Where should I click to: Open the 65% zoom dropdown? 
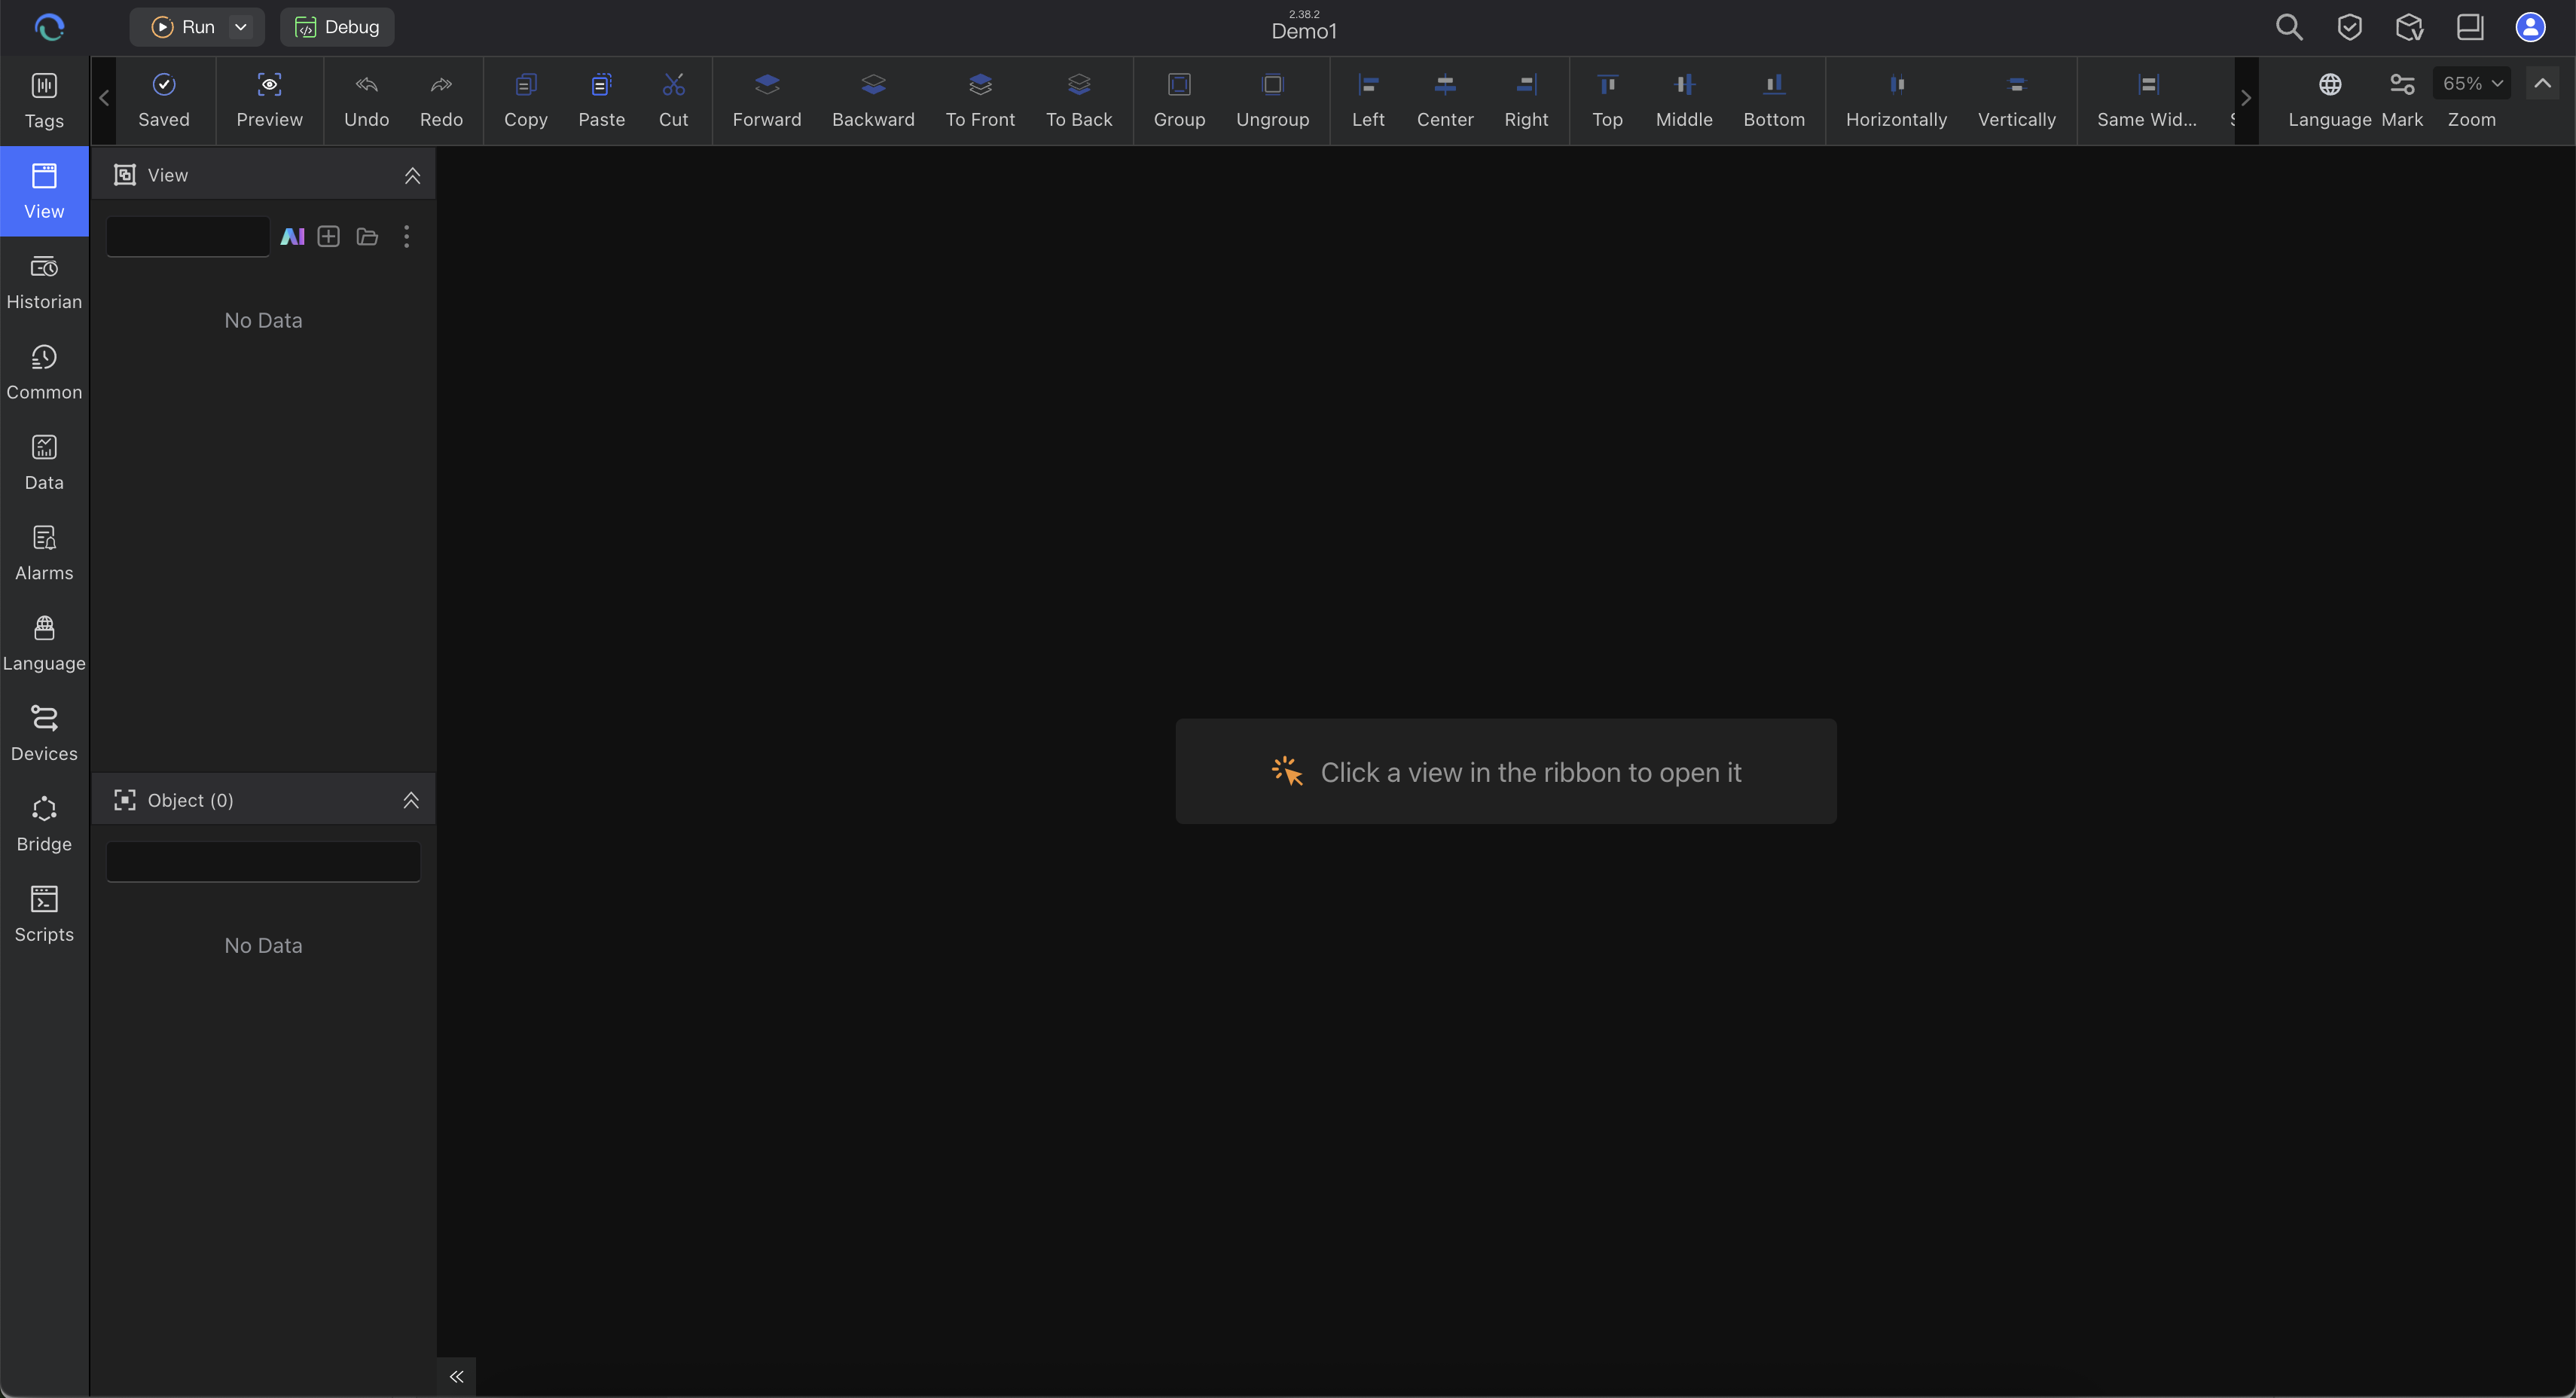coord(2472,83)
